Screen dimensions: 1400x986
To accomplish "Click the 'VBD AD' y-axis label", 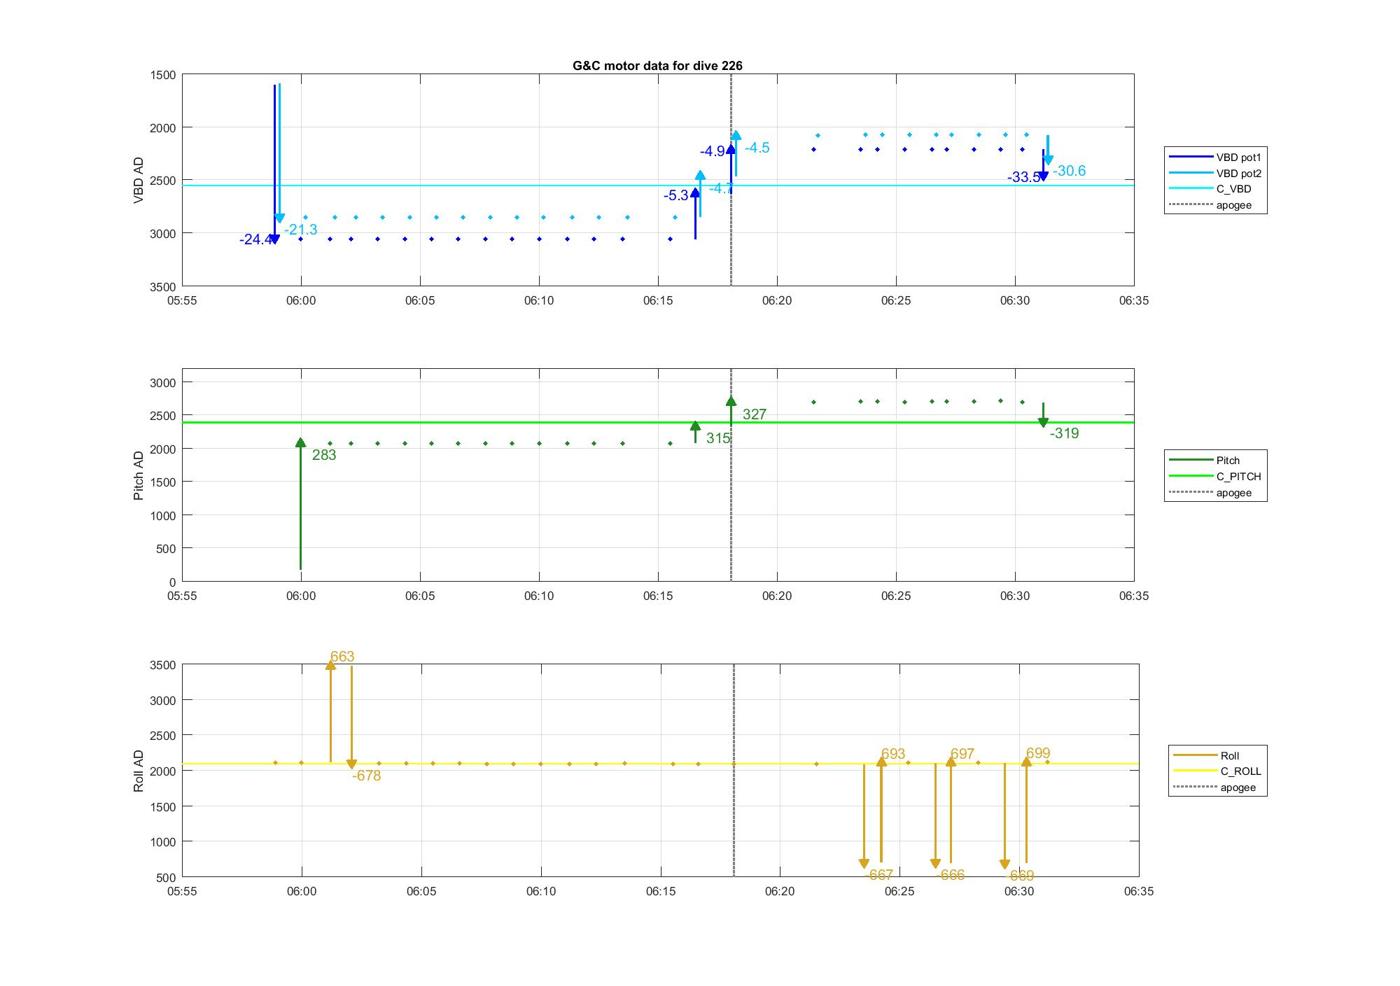I will click(139, 180).
